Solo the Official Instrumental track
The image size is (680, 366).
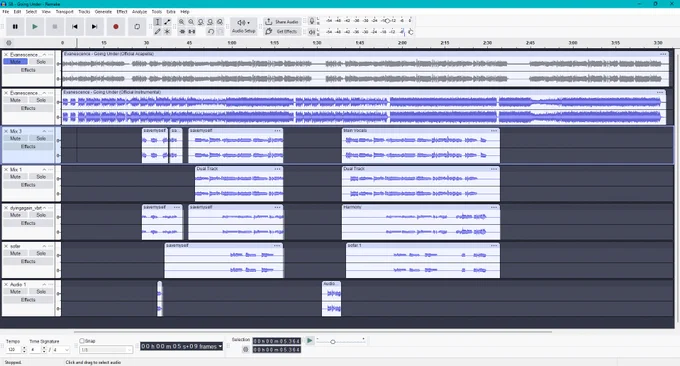[x=41, y=100]
